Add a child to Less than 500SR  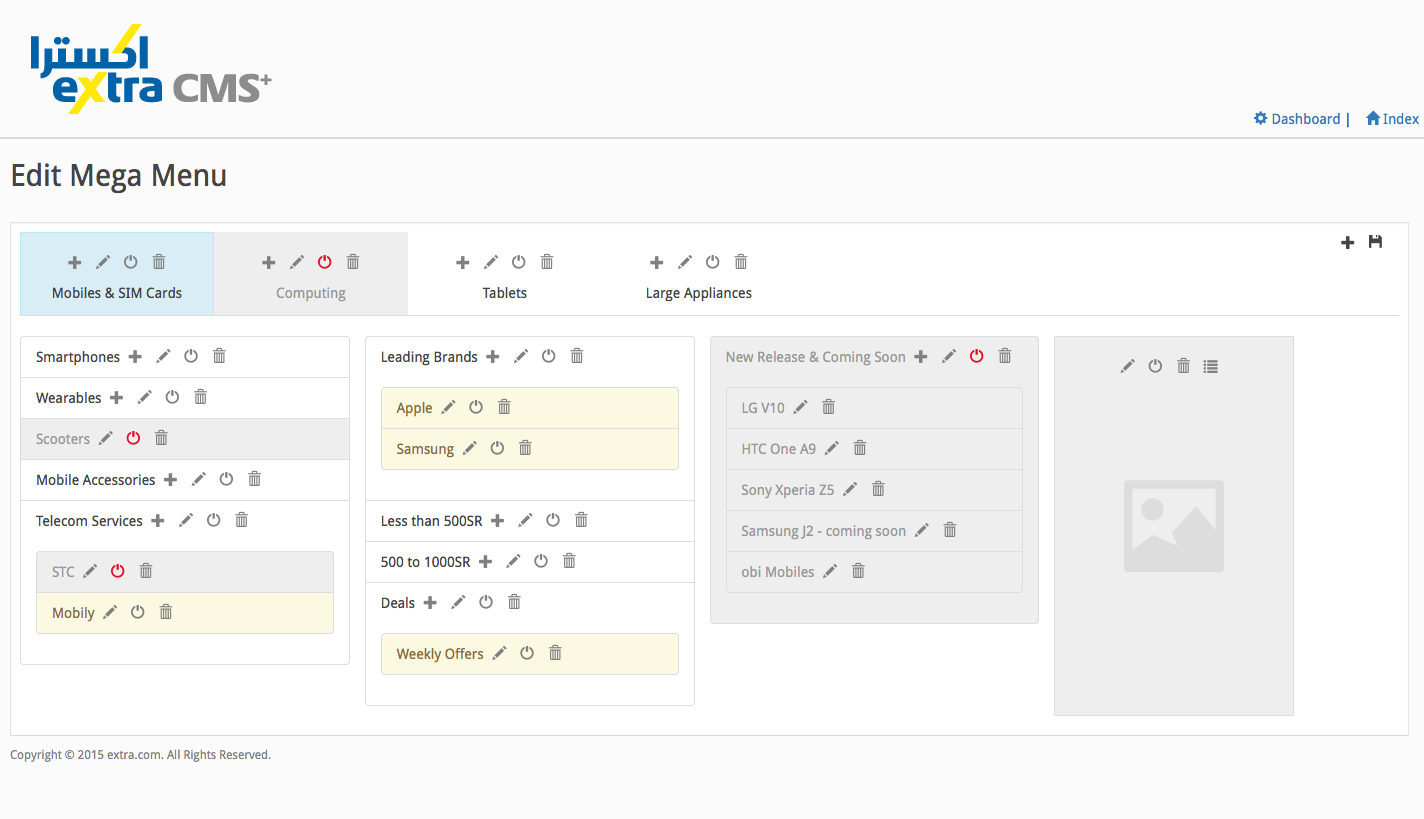pos(498,520)
